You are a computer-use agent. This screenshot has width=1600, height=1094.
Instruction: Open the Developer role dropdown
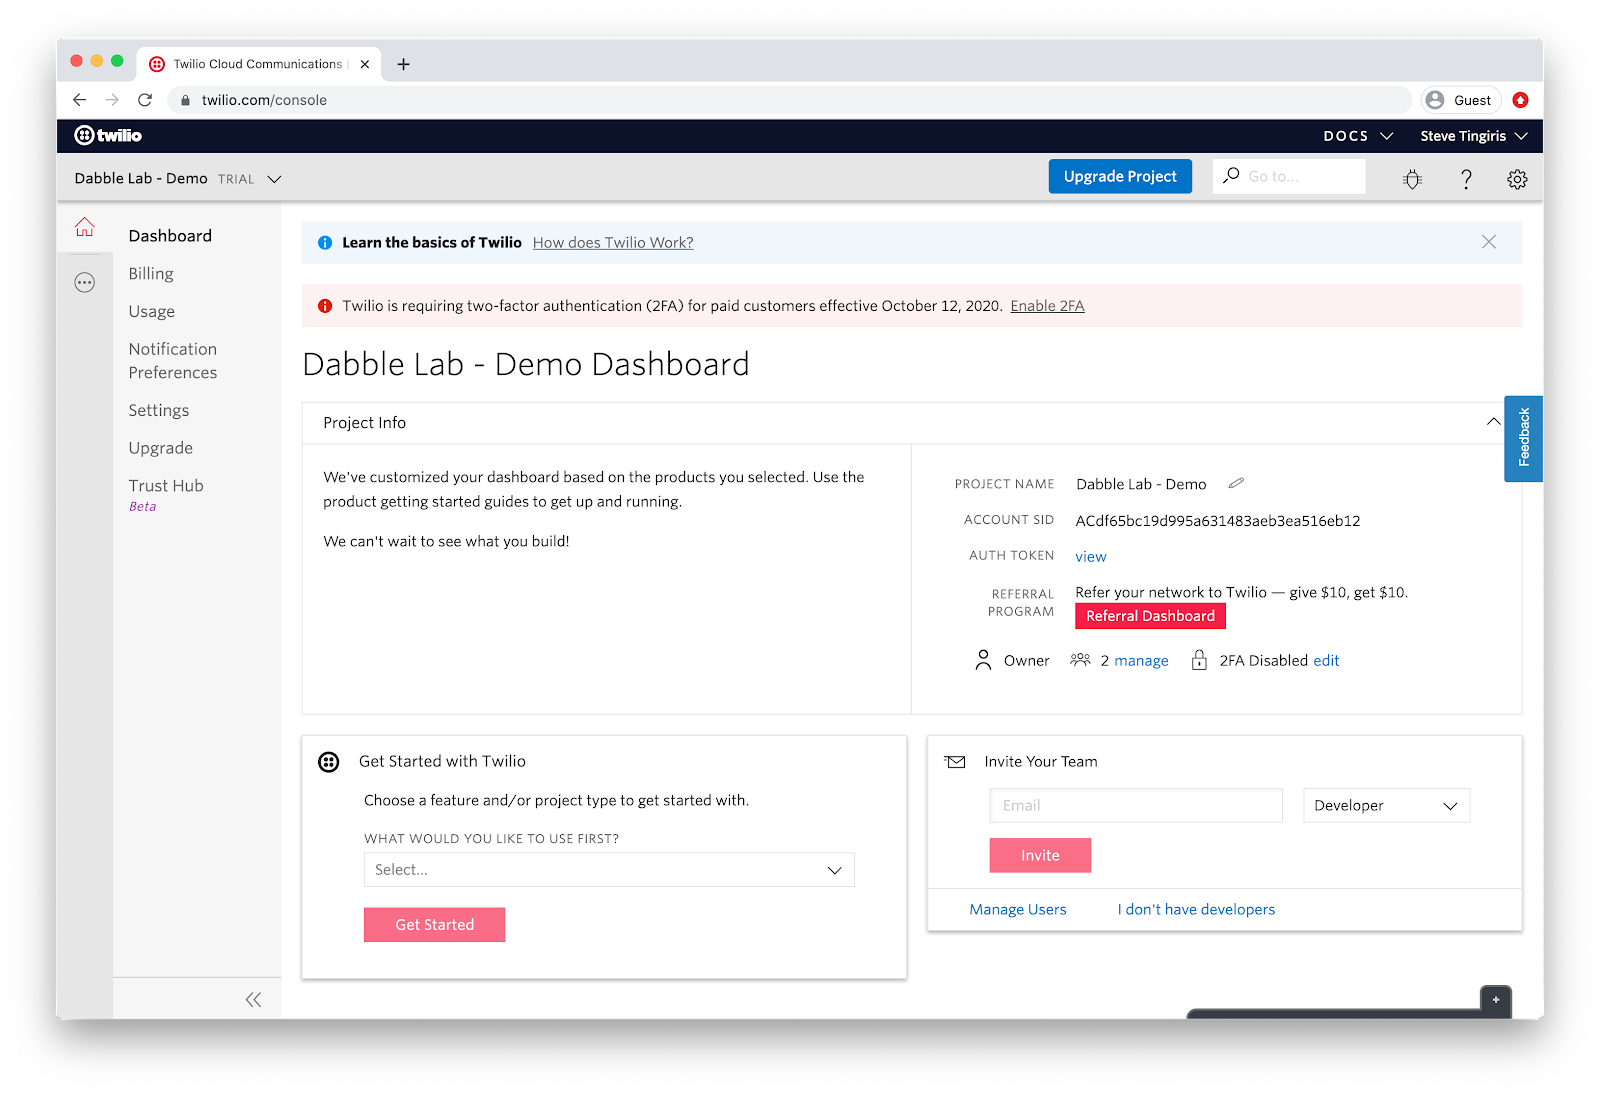point(1386,806)
